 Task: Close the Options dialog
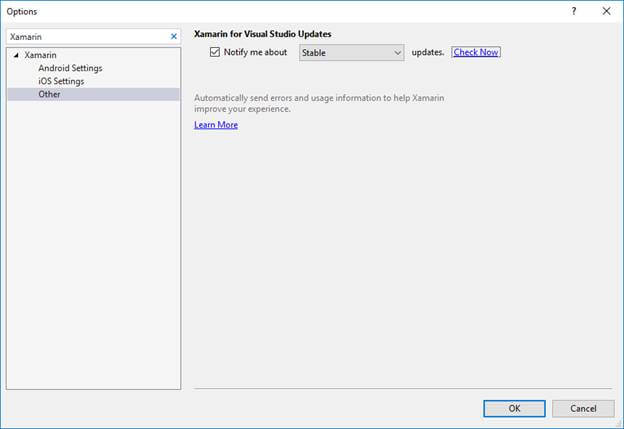tap(605, 11)
